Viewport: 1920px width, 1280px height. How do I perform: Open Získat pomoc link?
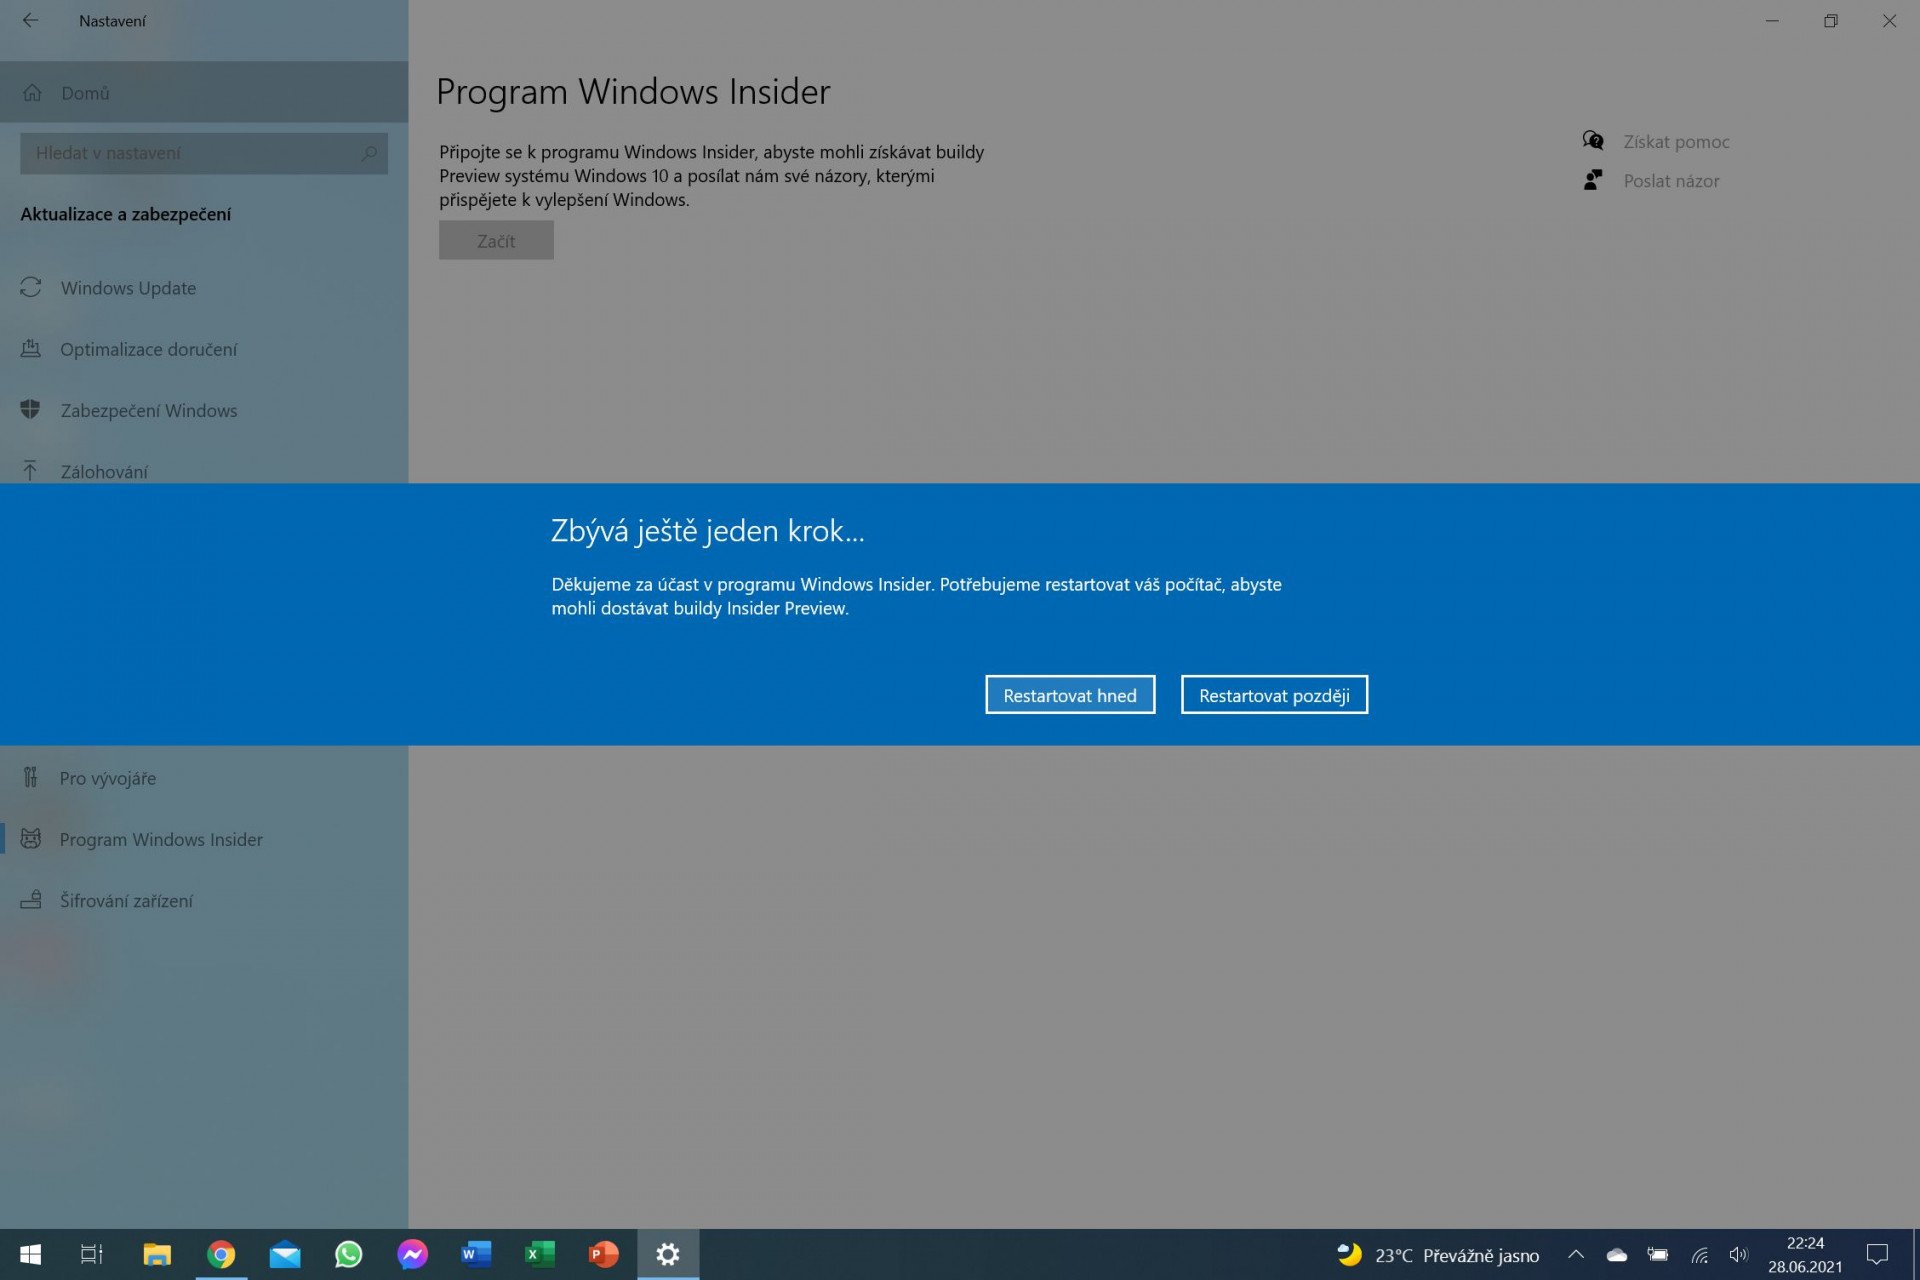(1676, 142)
